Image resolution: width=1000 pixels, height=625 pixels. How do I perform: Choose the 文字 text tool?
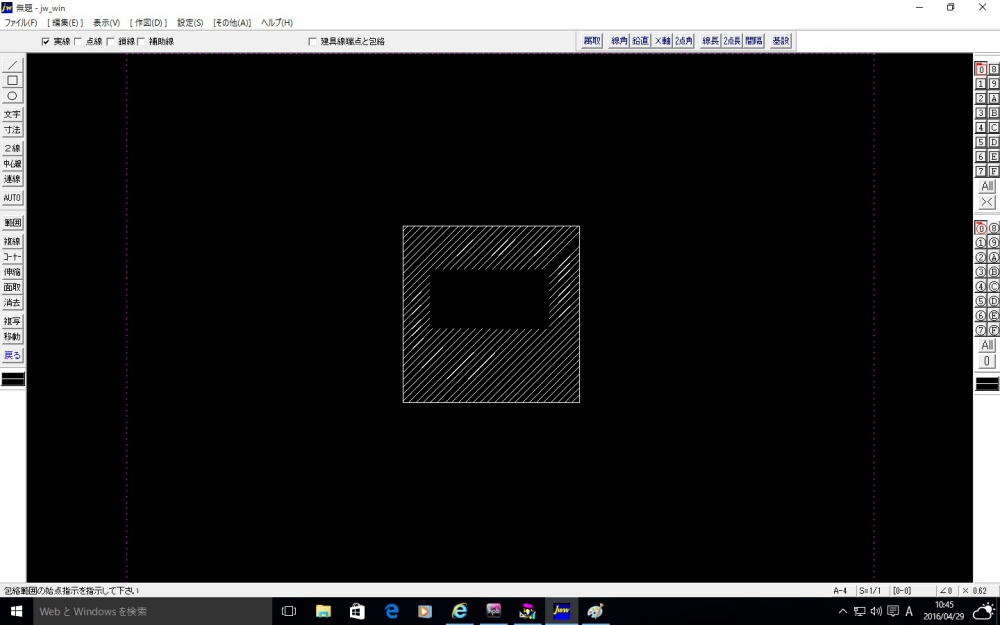[12, 114]
